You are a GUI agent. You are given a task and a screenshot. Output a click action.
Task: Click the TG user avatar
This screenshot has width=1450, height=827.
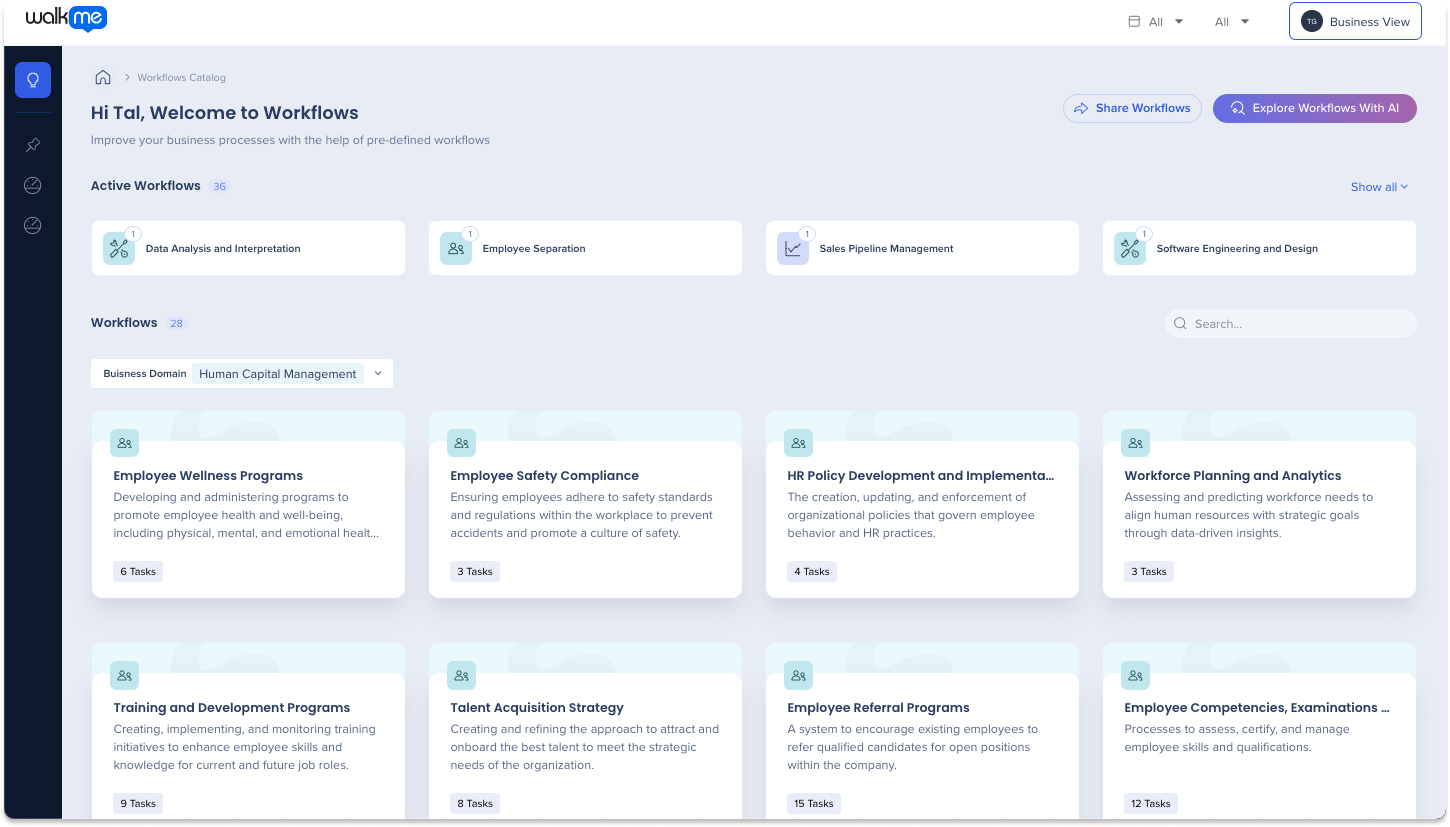[x=1311, y=21]
